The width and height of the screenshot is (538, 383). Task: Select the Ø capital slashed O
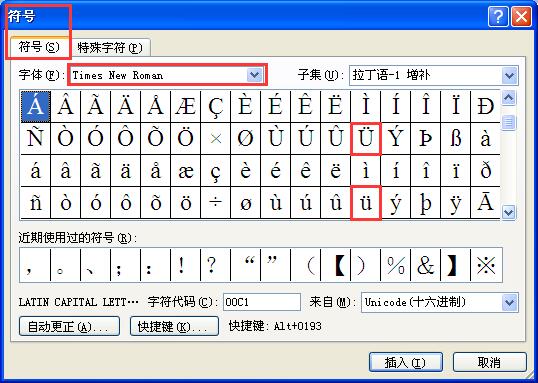click(246, 139)
